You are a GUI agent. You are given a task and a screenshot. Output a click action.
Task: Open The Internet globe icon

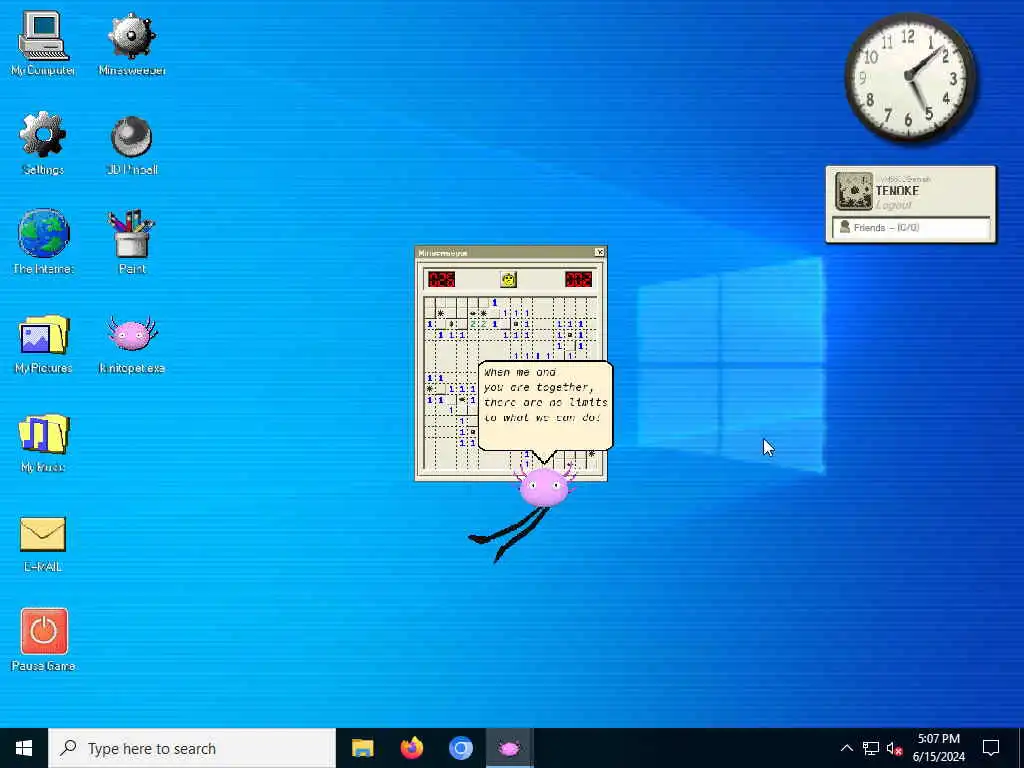43,242
